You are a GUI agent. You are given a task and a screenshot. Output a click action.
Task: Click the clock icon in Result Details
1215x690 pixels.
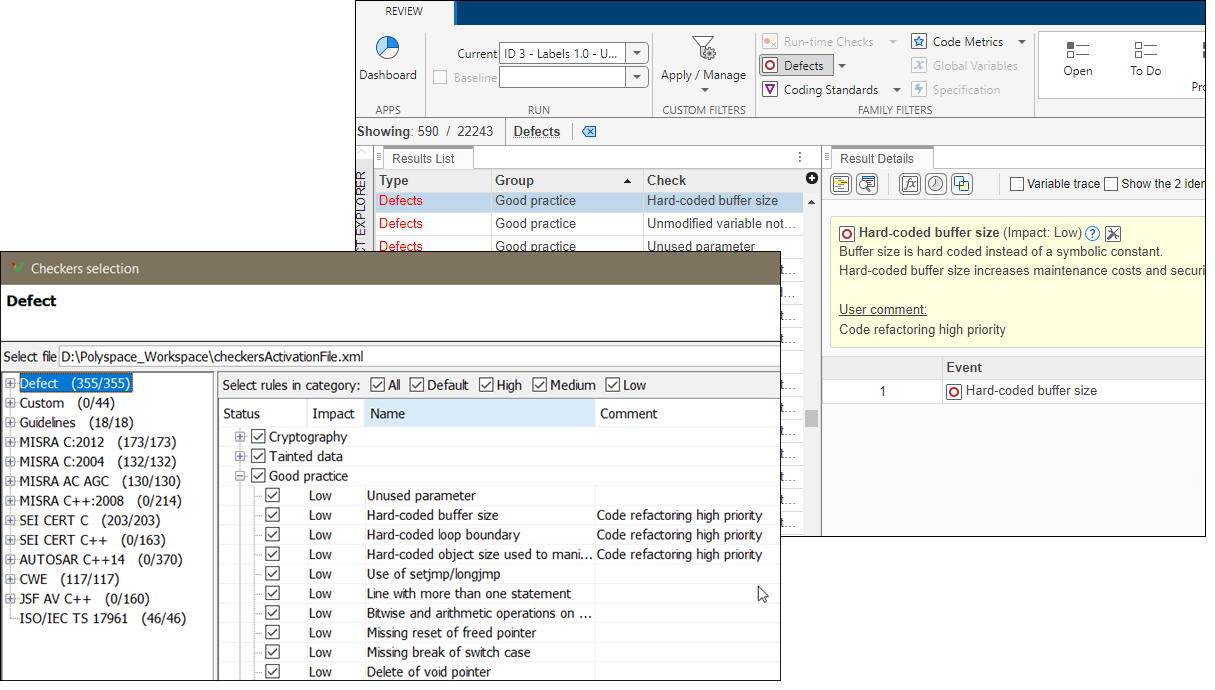(x=935, y=184)
